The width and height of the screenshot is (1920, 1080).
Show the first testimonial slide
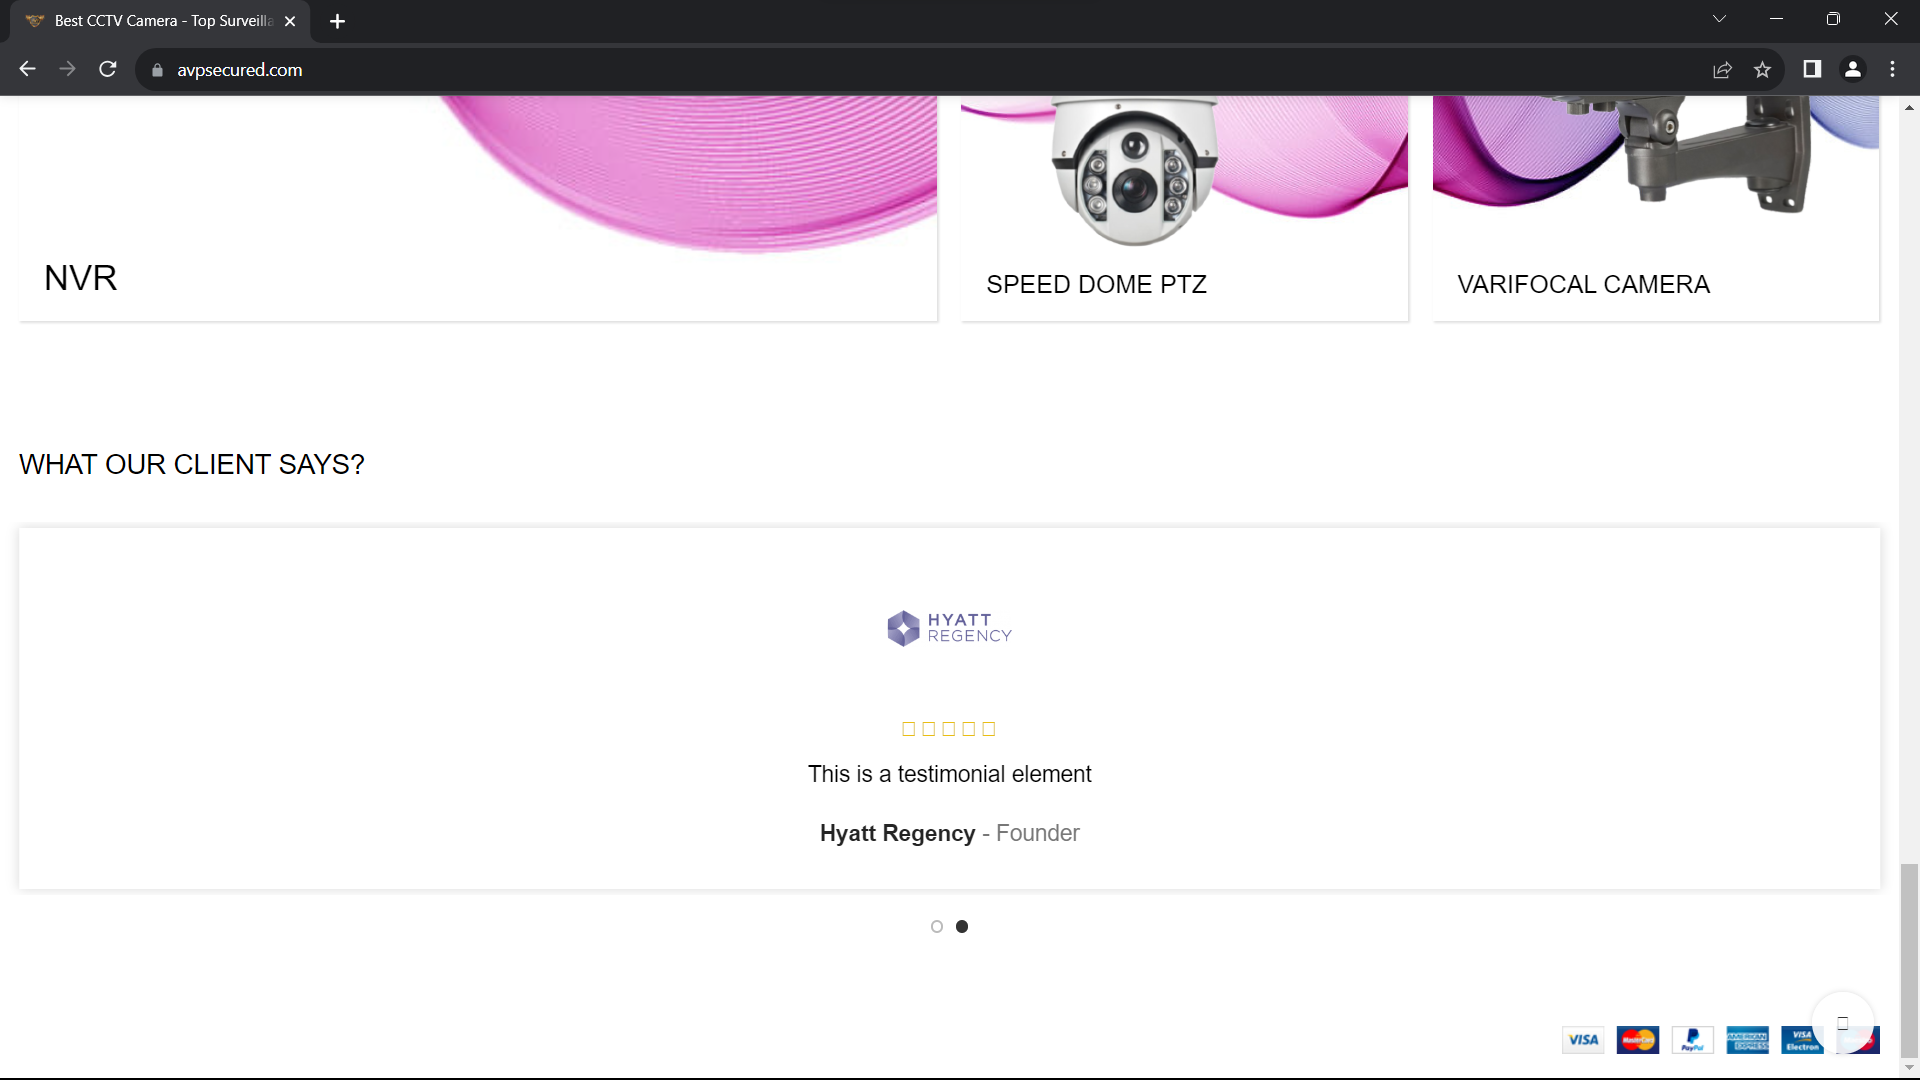tap(937, 927)
